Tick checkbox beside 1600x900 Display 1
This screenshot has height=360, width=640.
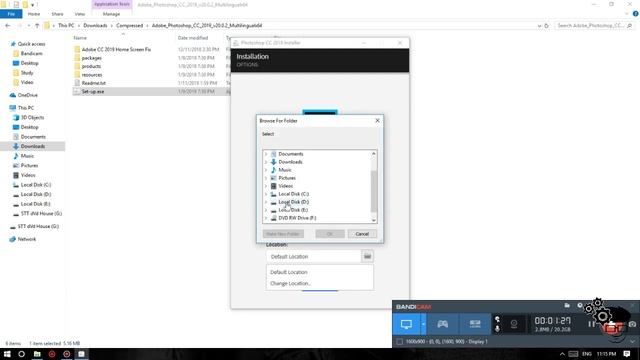[x=400, y=342]
